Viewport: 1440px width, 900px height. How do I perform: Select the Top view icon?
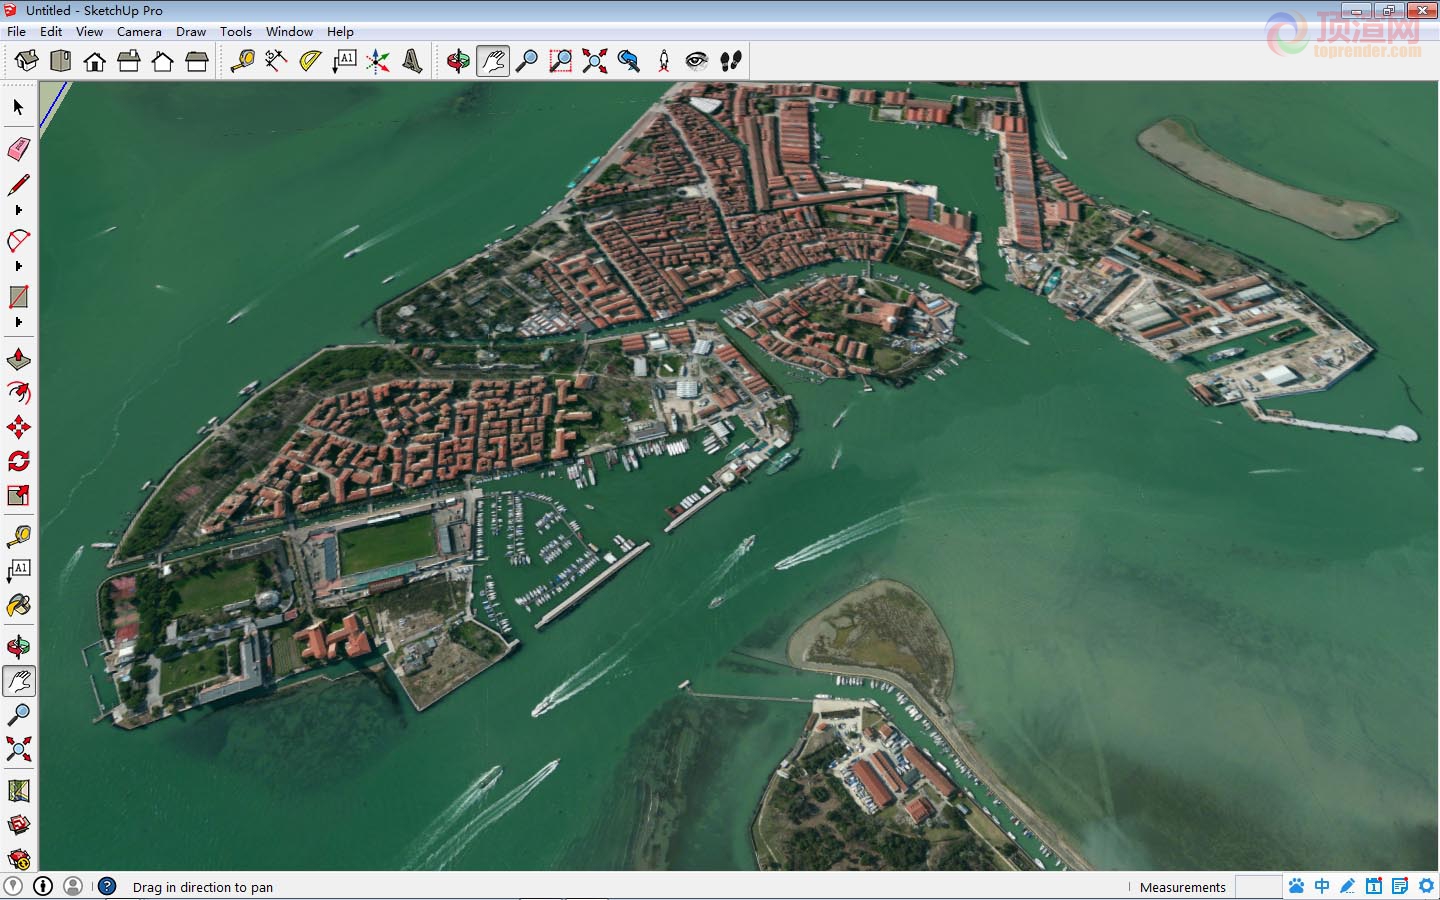[61, 61]
